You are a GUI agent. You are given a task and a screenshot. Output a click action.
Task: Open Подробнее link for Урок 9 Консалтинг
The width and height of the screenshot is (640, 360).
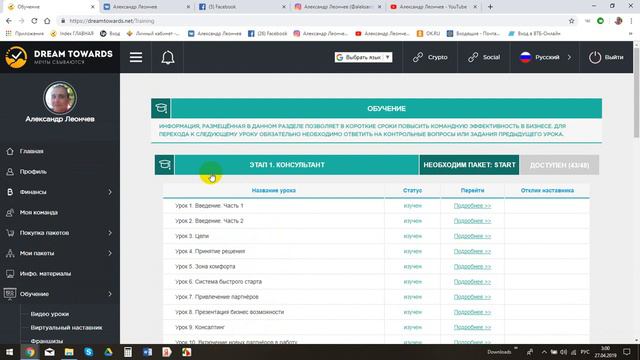tap(472, 327)
